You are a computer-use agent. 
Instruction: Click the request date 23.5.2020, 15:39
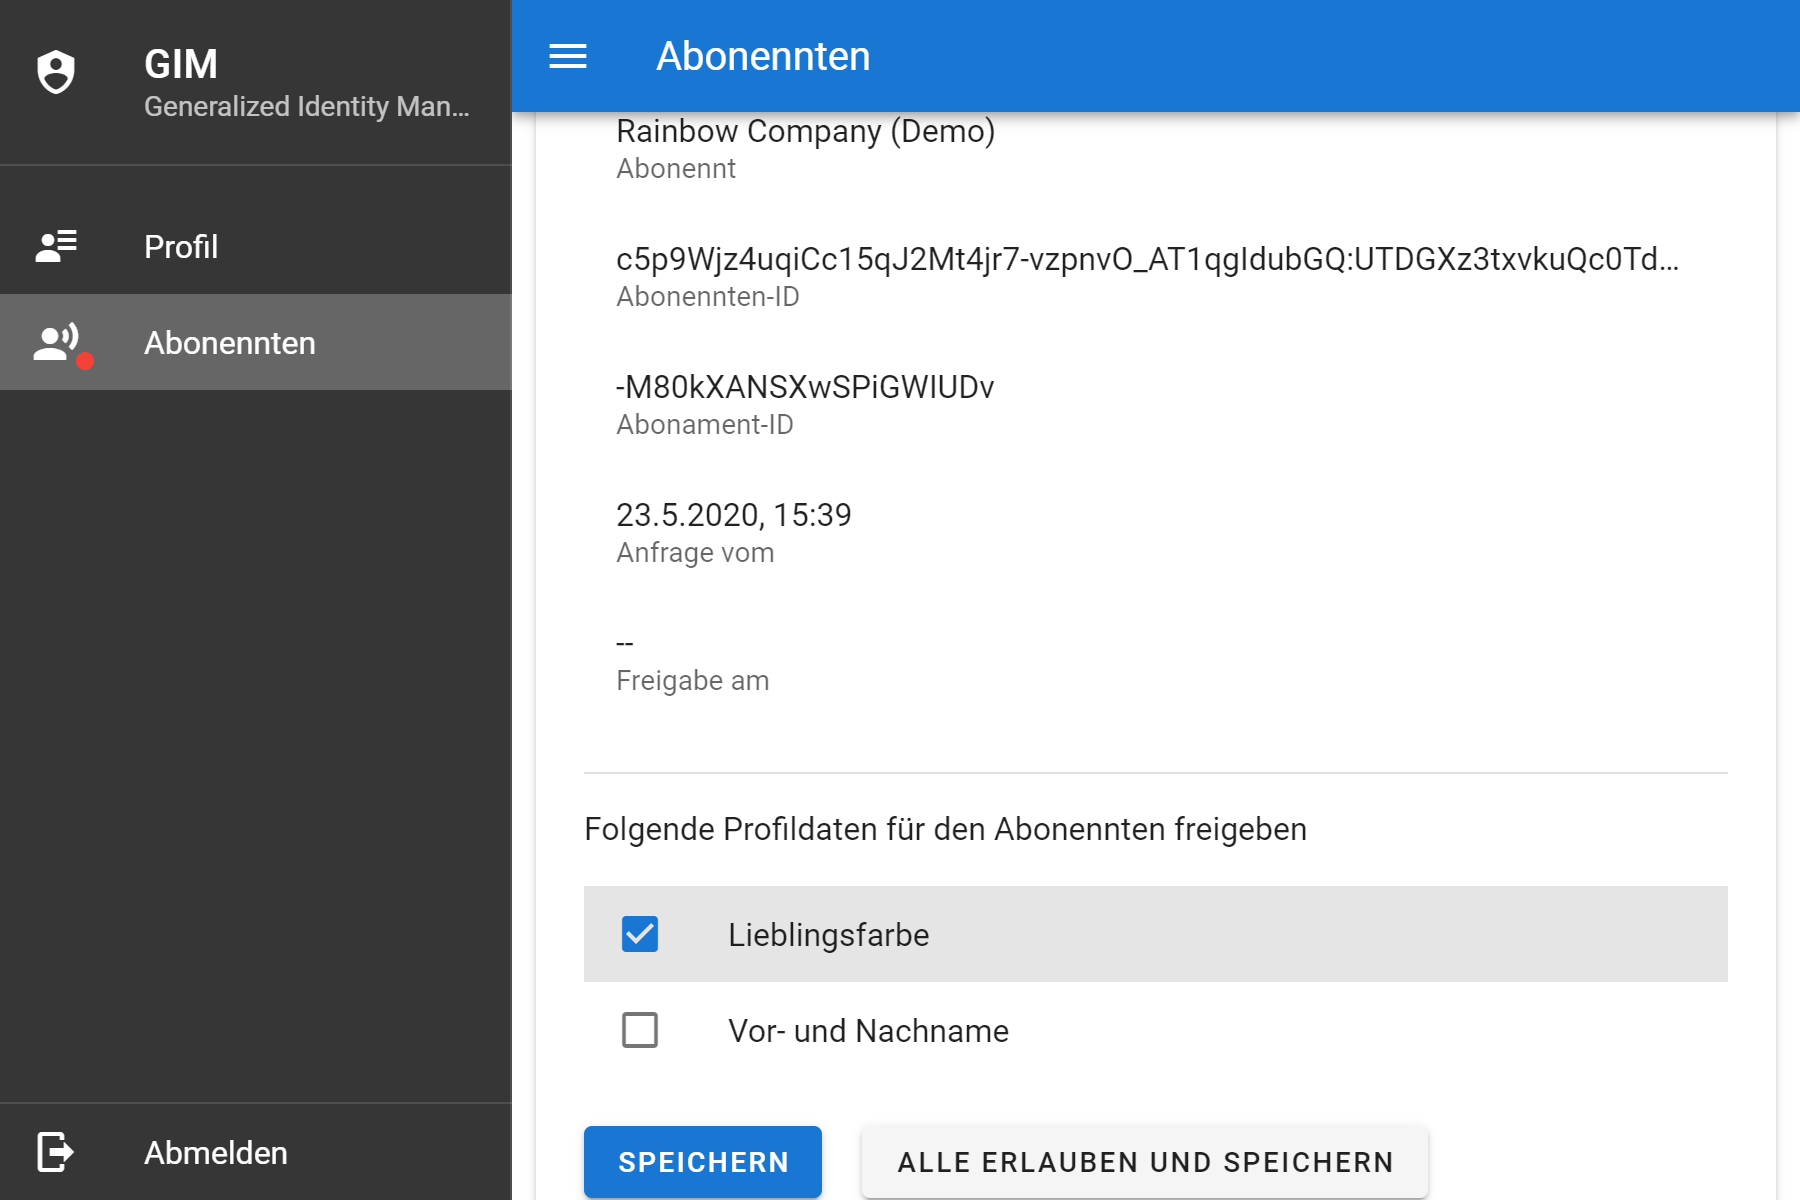point(733,515)
